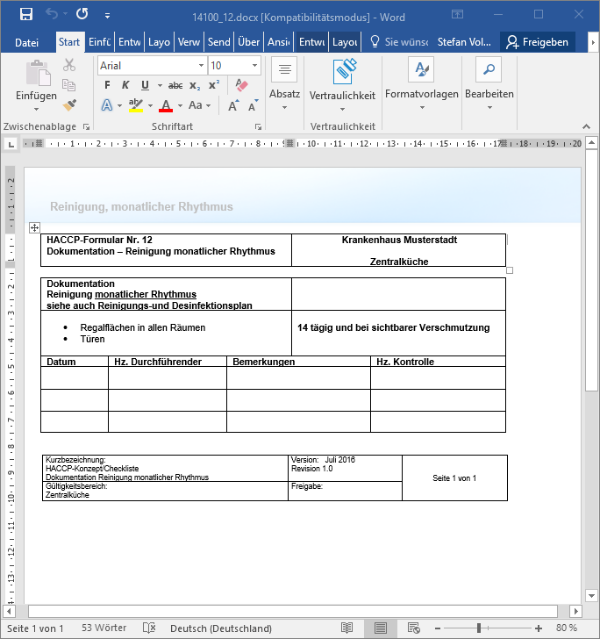Open the Bearbeiten search menu
The width and height of the screenshot is (600, 639).
click(x=489, y=71)
